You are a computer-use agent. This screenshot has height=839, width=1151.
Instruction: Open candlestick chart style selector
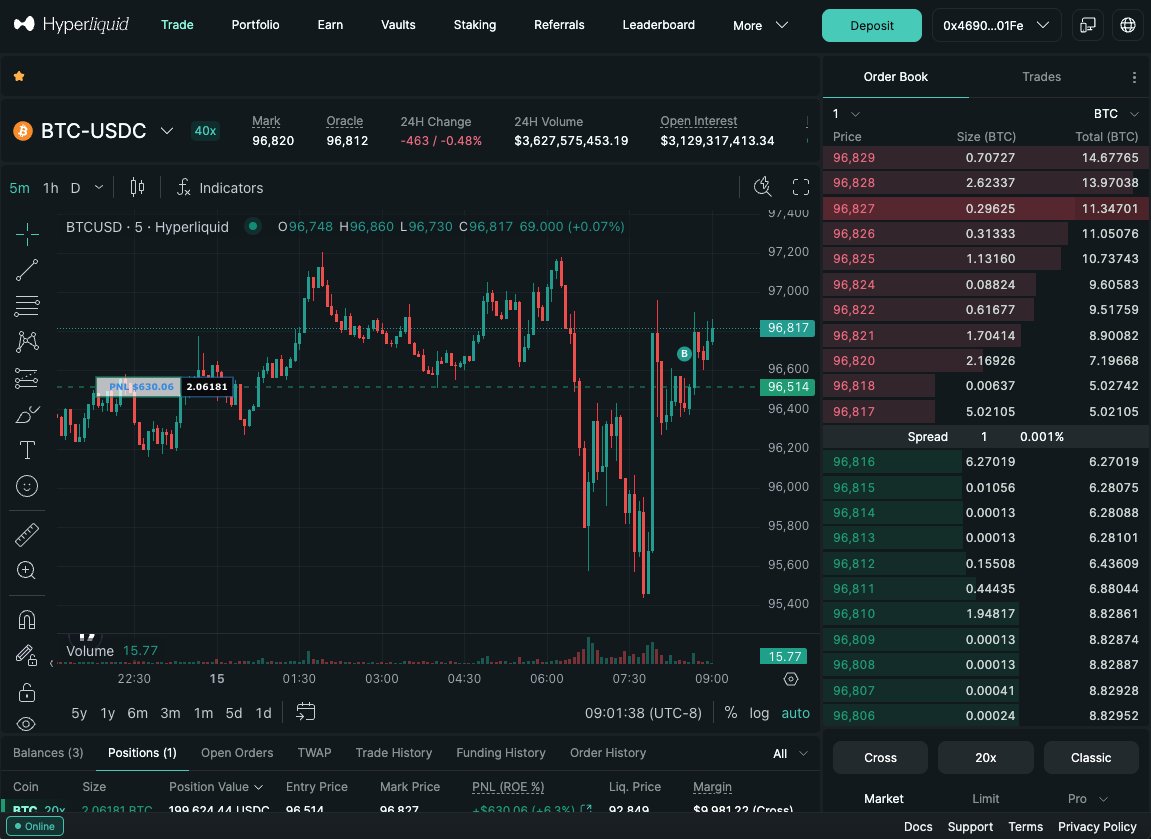point(137,188)
